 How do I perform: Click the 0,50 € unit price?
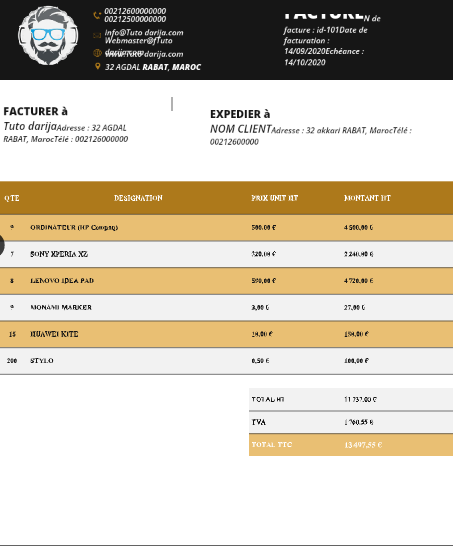pyautogui.click(x=260, y=361)
